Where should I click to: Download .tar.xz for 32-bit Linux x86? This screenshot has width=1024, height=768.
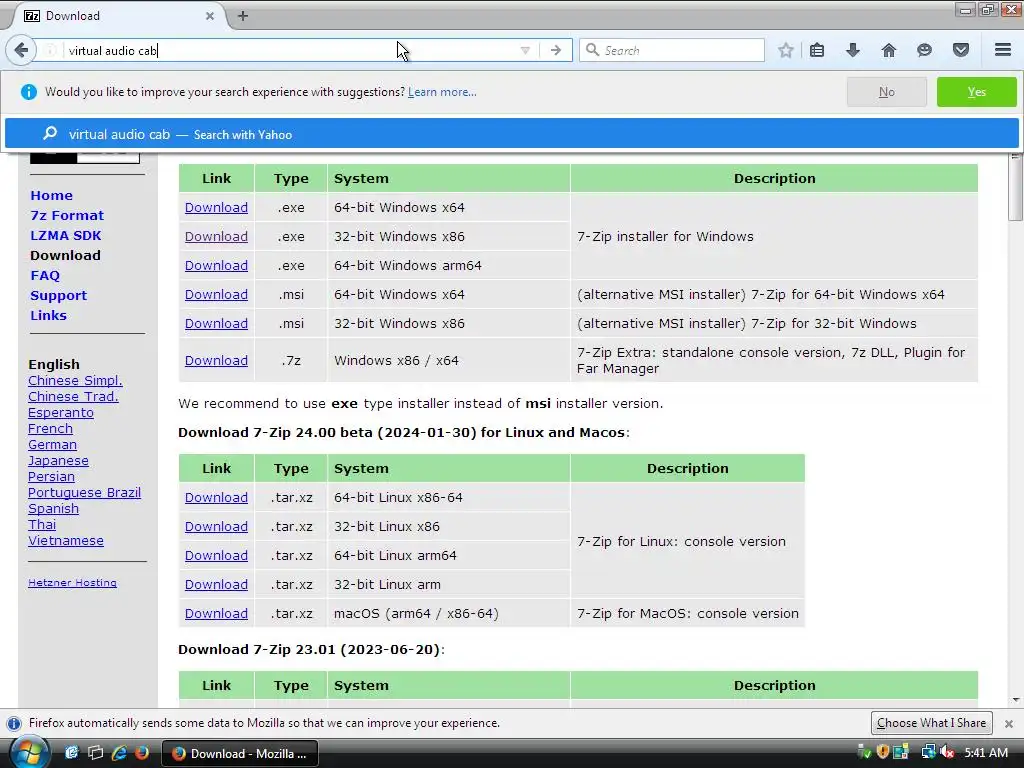pos(216,526)
